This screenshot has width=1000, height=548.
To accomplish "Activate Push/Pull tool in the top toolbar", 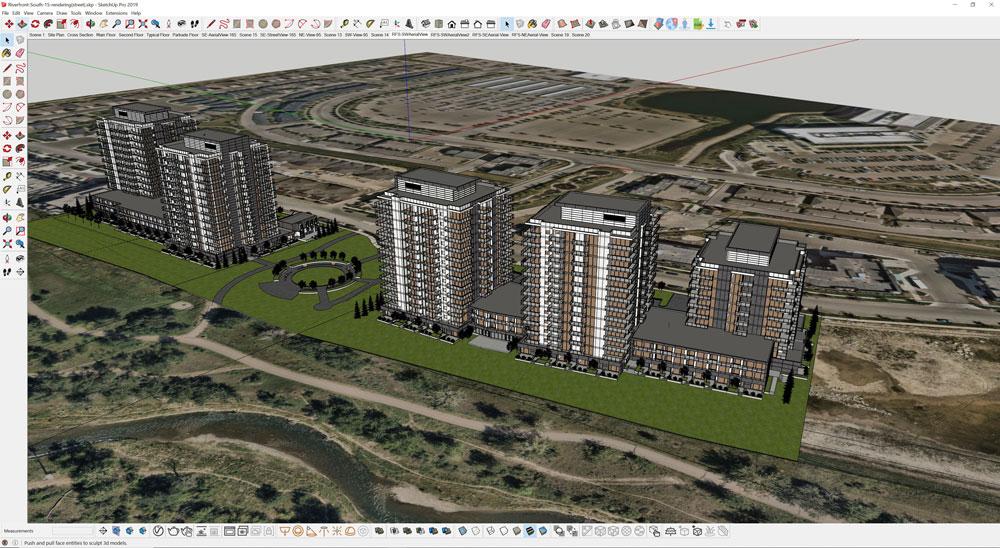I will coord(22,23).
